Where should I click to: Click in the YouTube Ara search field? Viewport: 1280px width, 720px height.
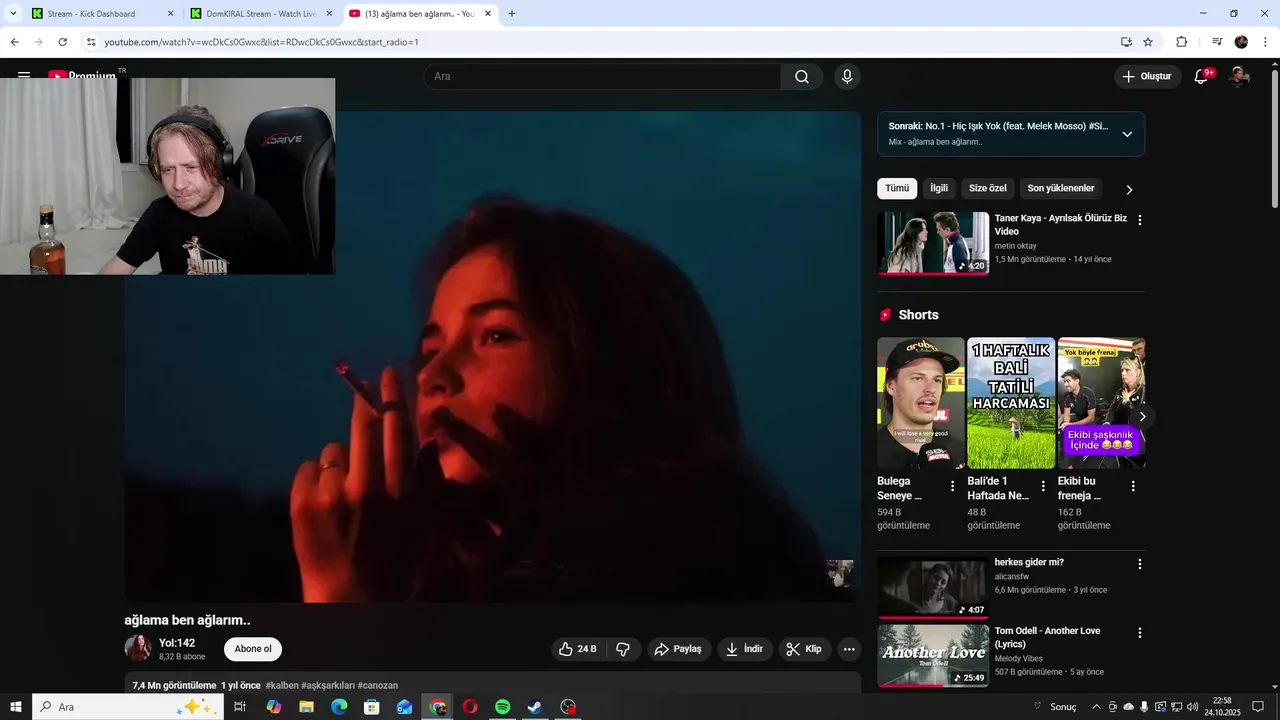click(603, 77)
